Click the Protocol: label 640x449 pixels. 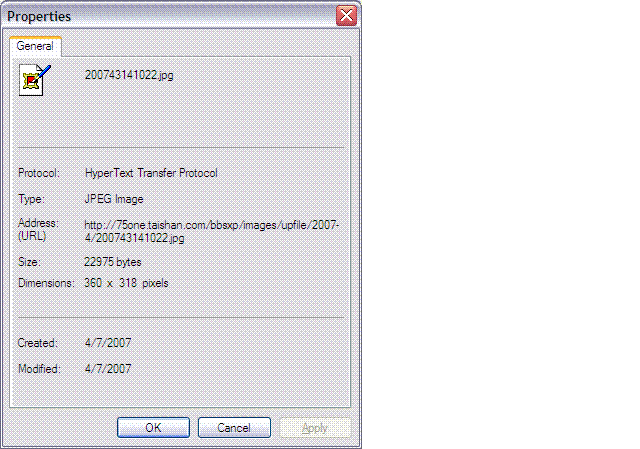(x=39, y=173)
